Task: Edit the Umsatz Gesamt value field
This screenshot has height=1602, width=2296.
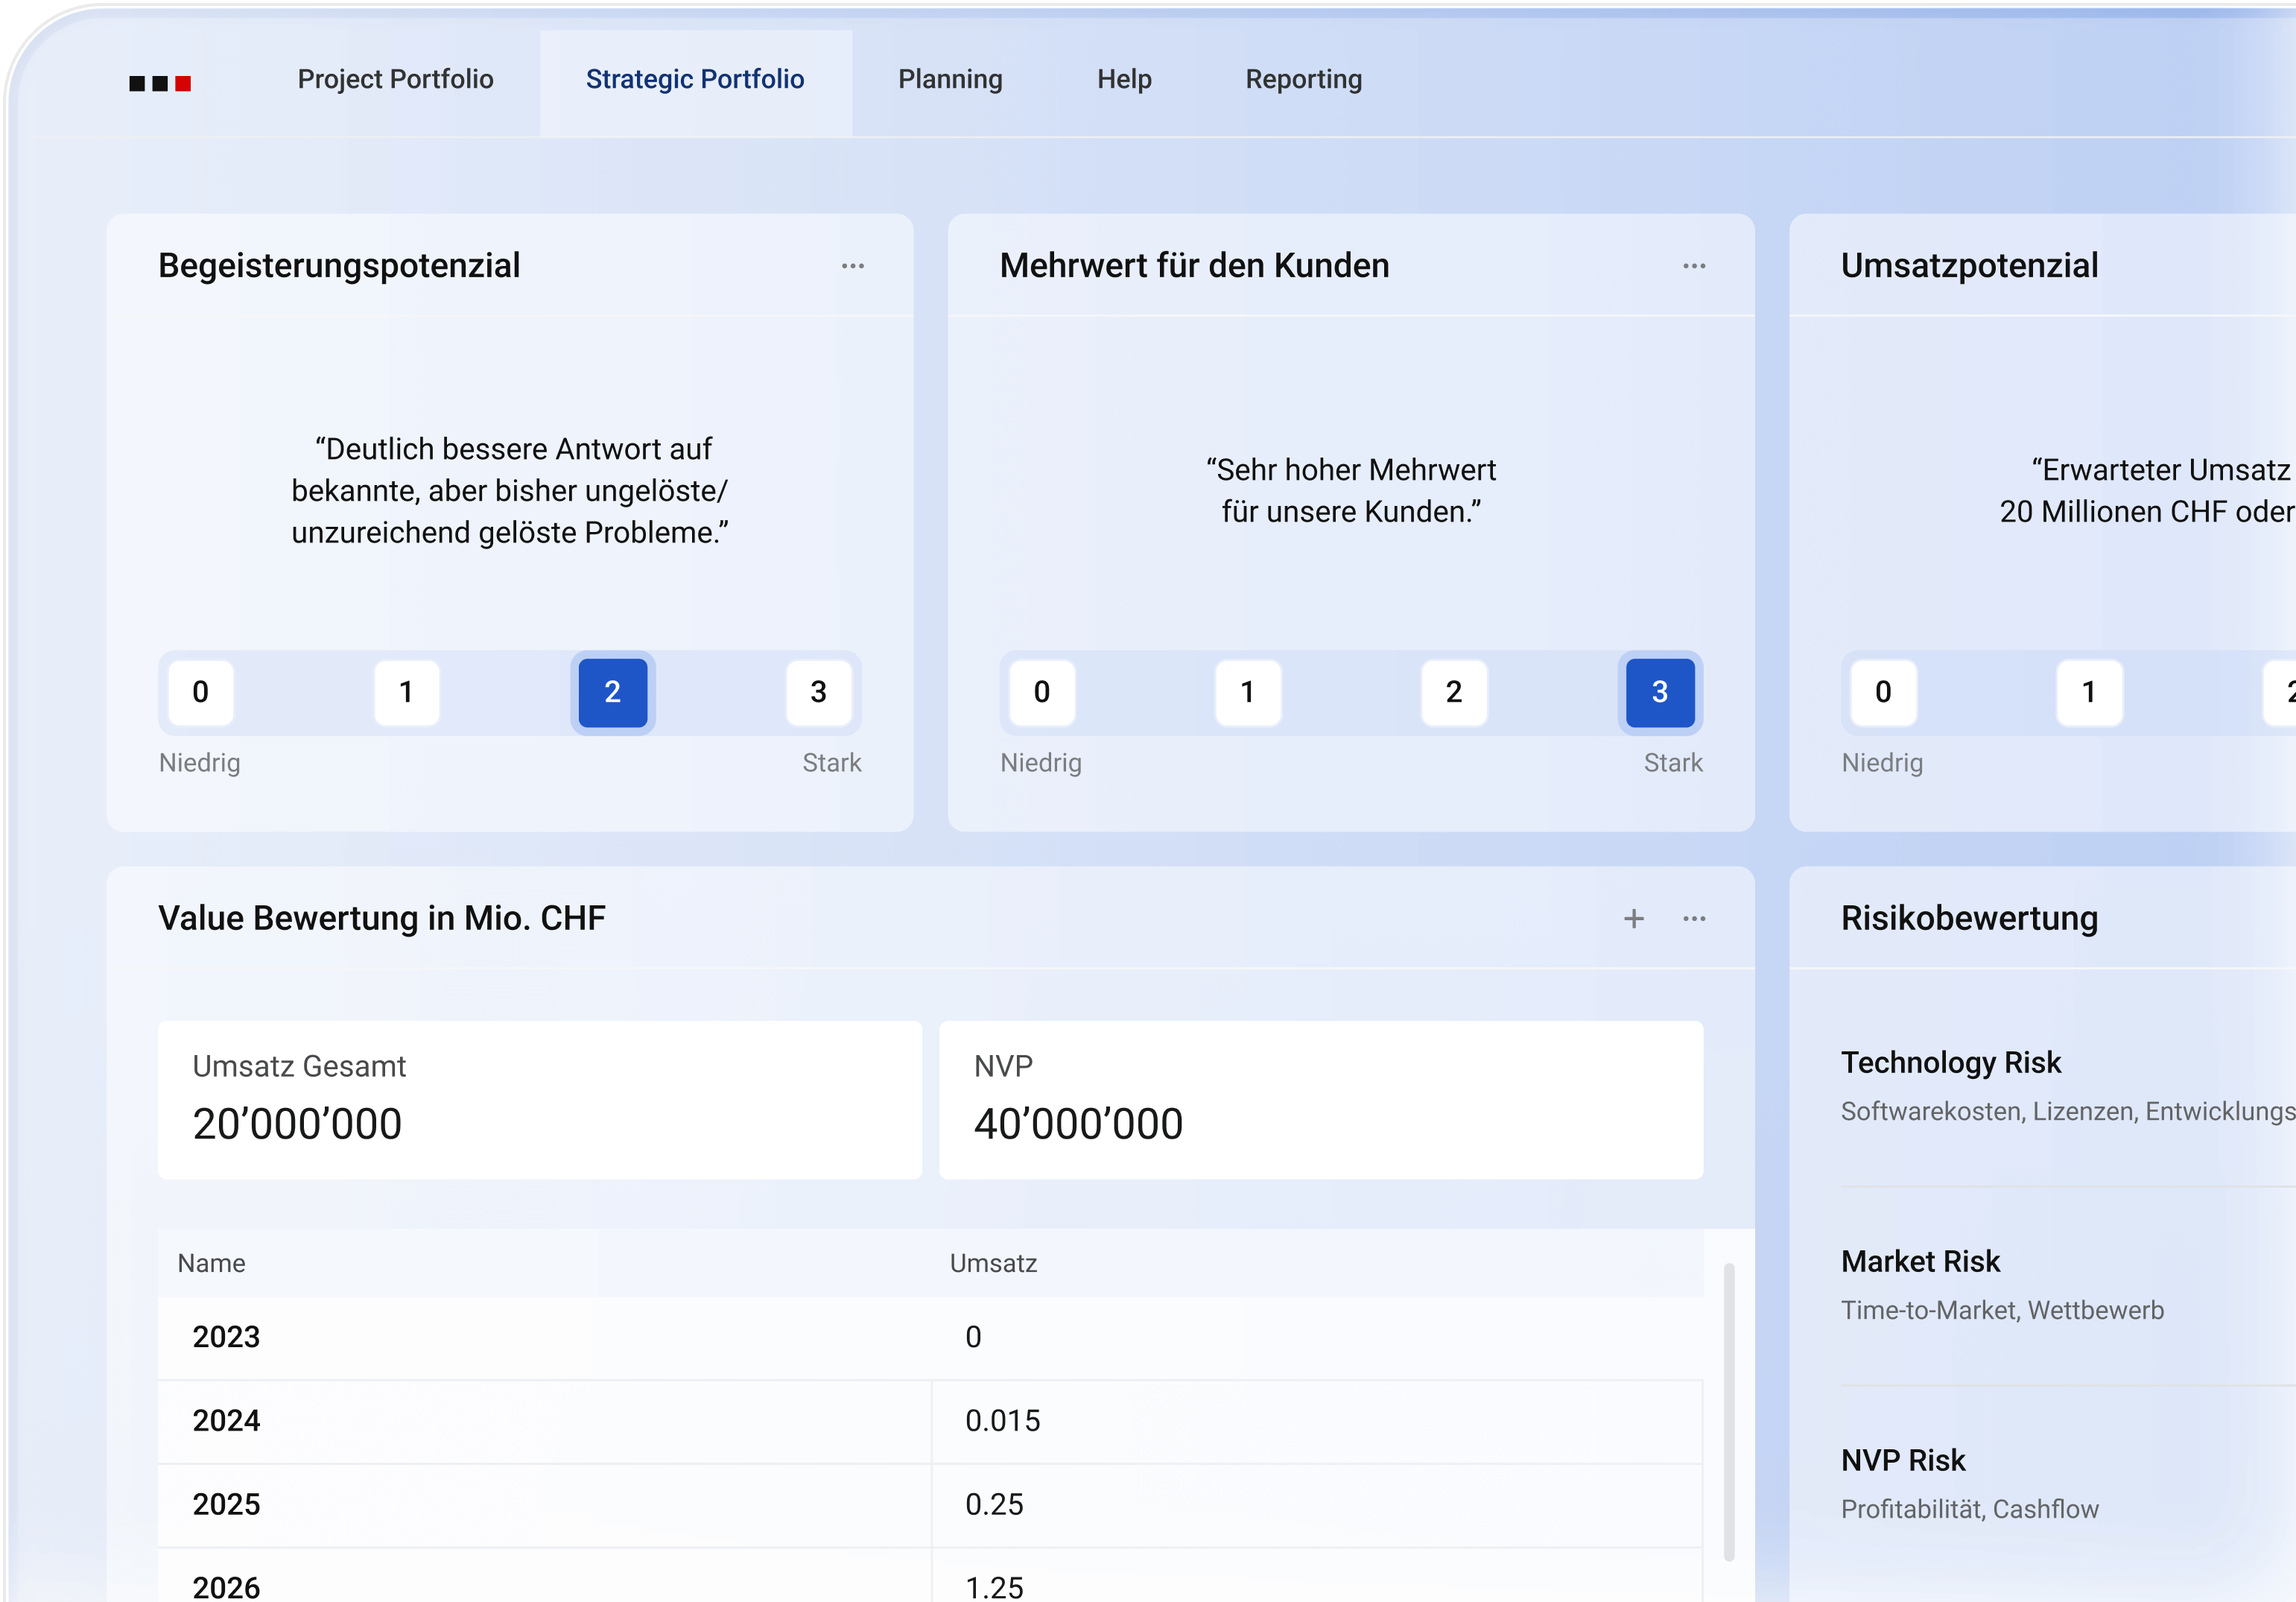Action: 540,1100
